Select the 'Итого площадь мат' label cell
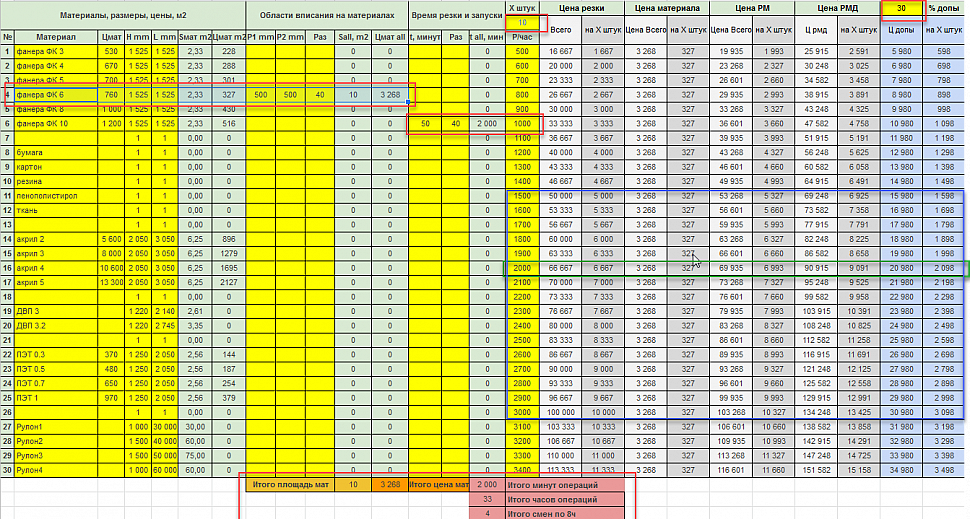Image resolution: width=970 pixels, height=519 pixels. (x=290, y=484)
